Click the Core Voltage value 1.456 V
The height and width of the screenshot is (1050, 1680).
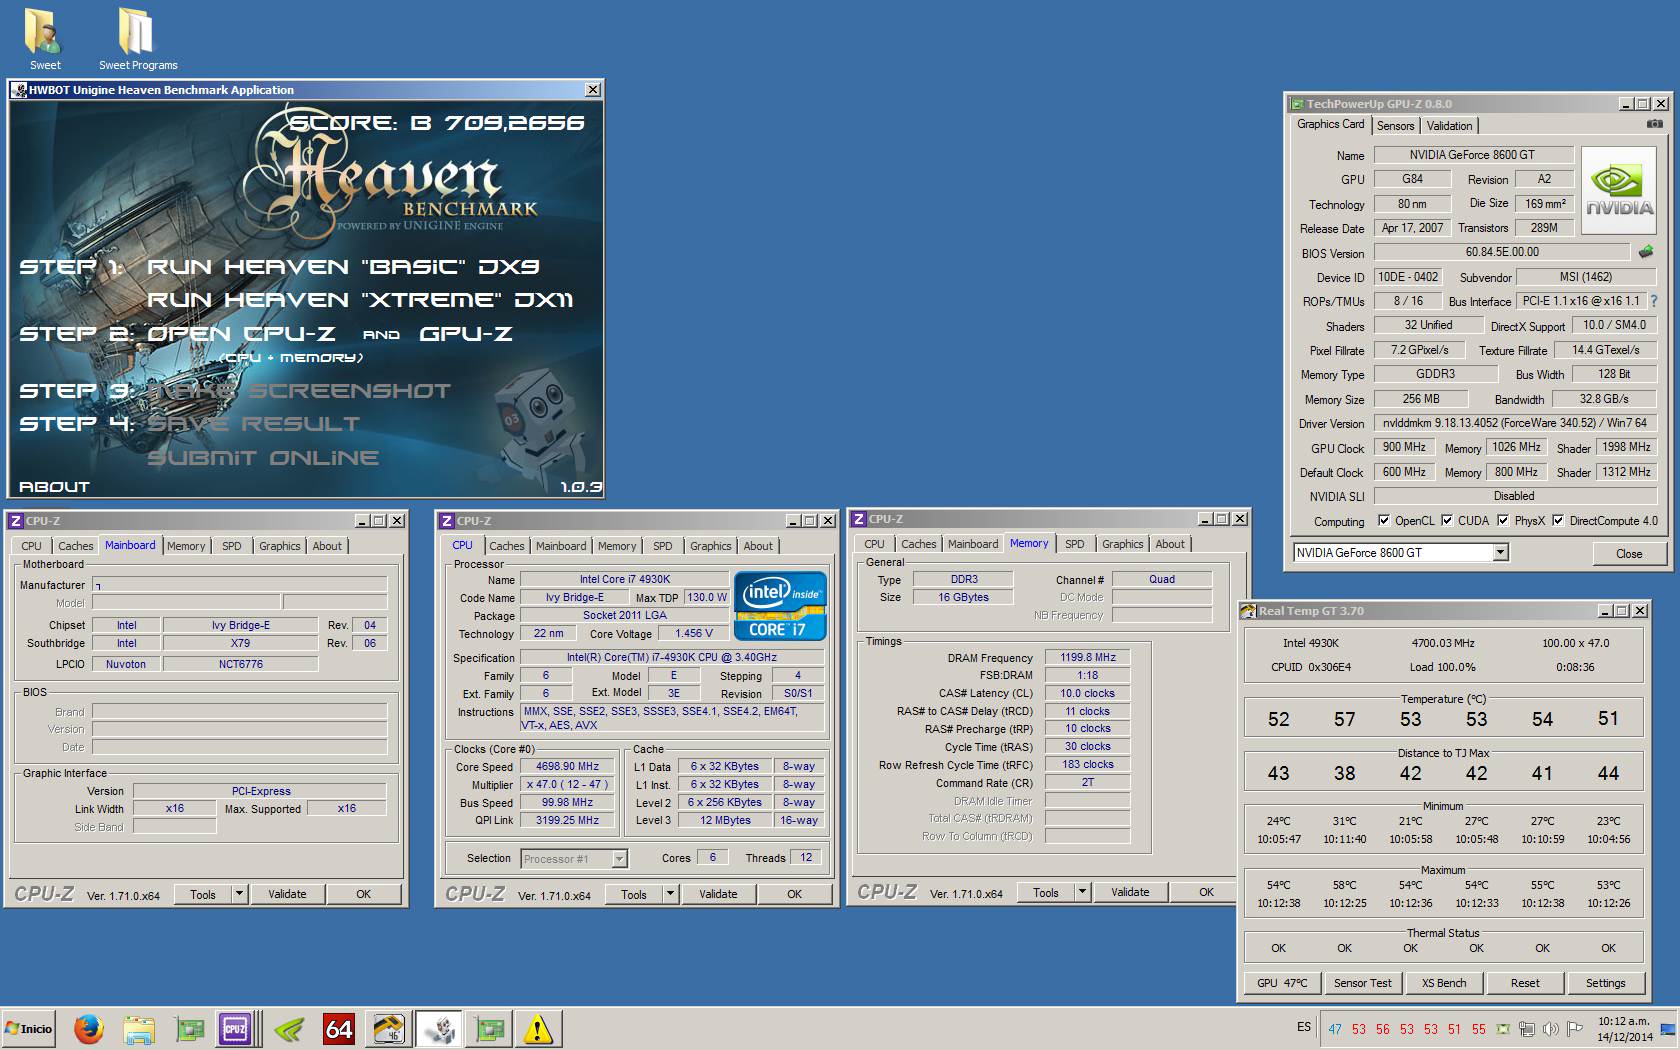pos(693,634)
